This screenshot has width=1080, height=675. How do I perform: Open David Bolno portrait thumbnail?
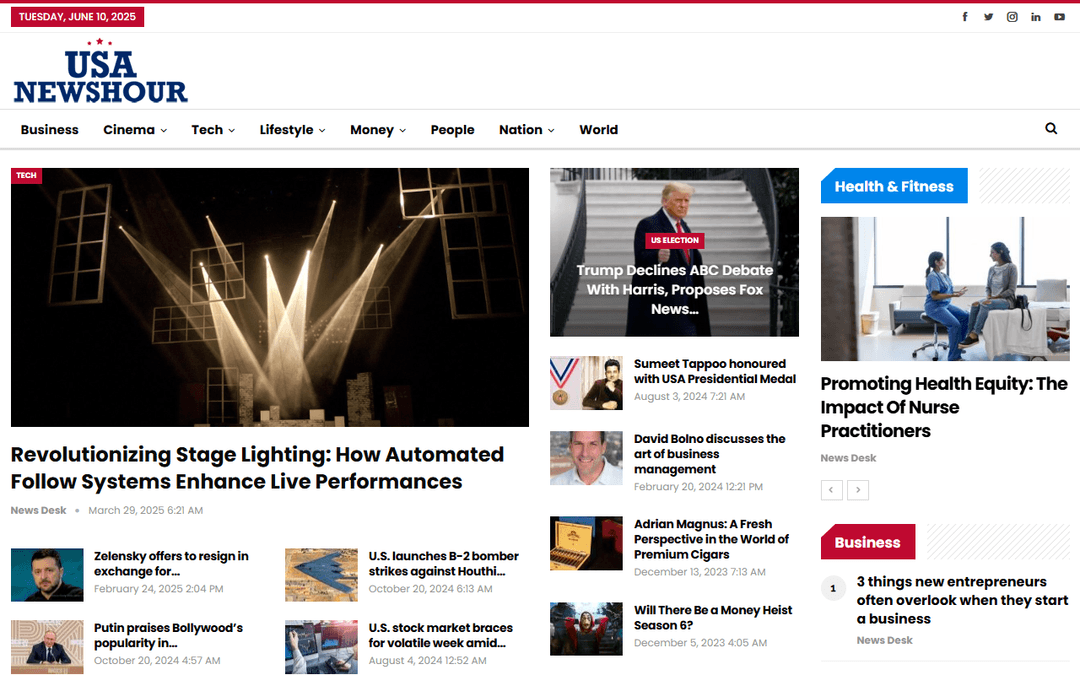(586, 458)
